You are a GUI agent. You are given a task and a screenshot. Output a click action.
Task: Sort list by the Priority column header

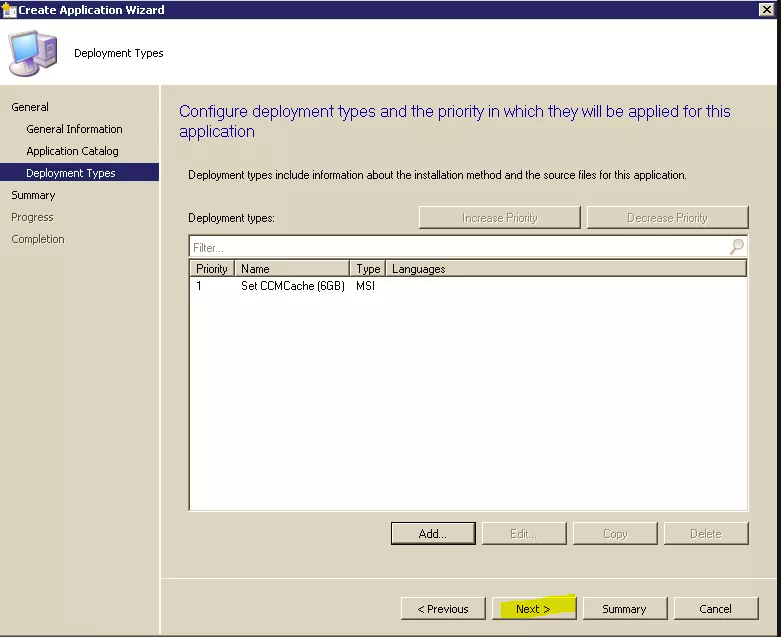(212, 269)
